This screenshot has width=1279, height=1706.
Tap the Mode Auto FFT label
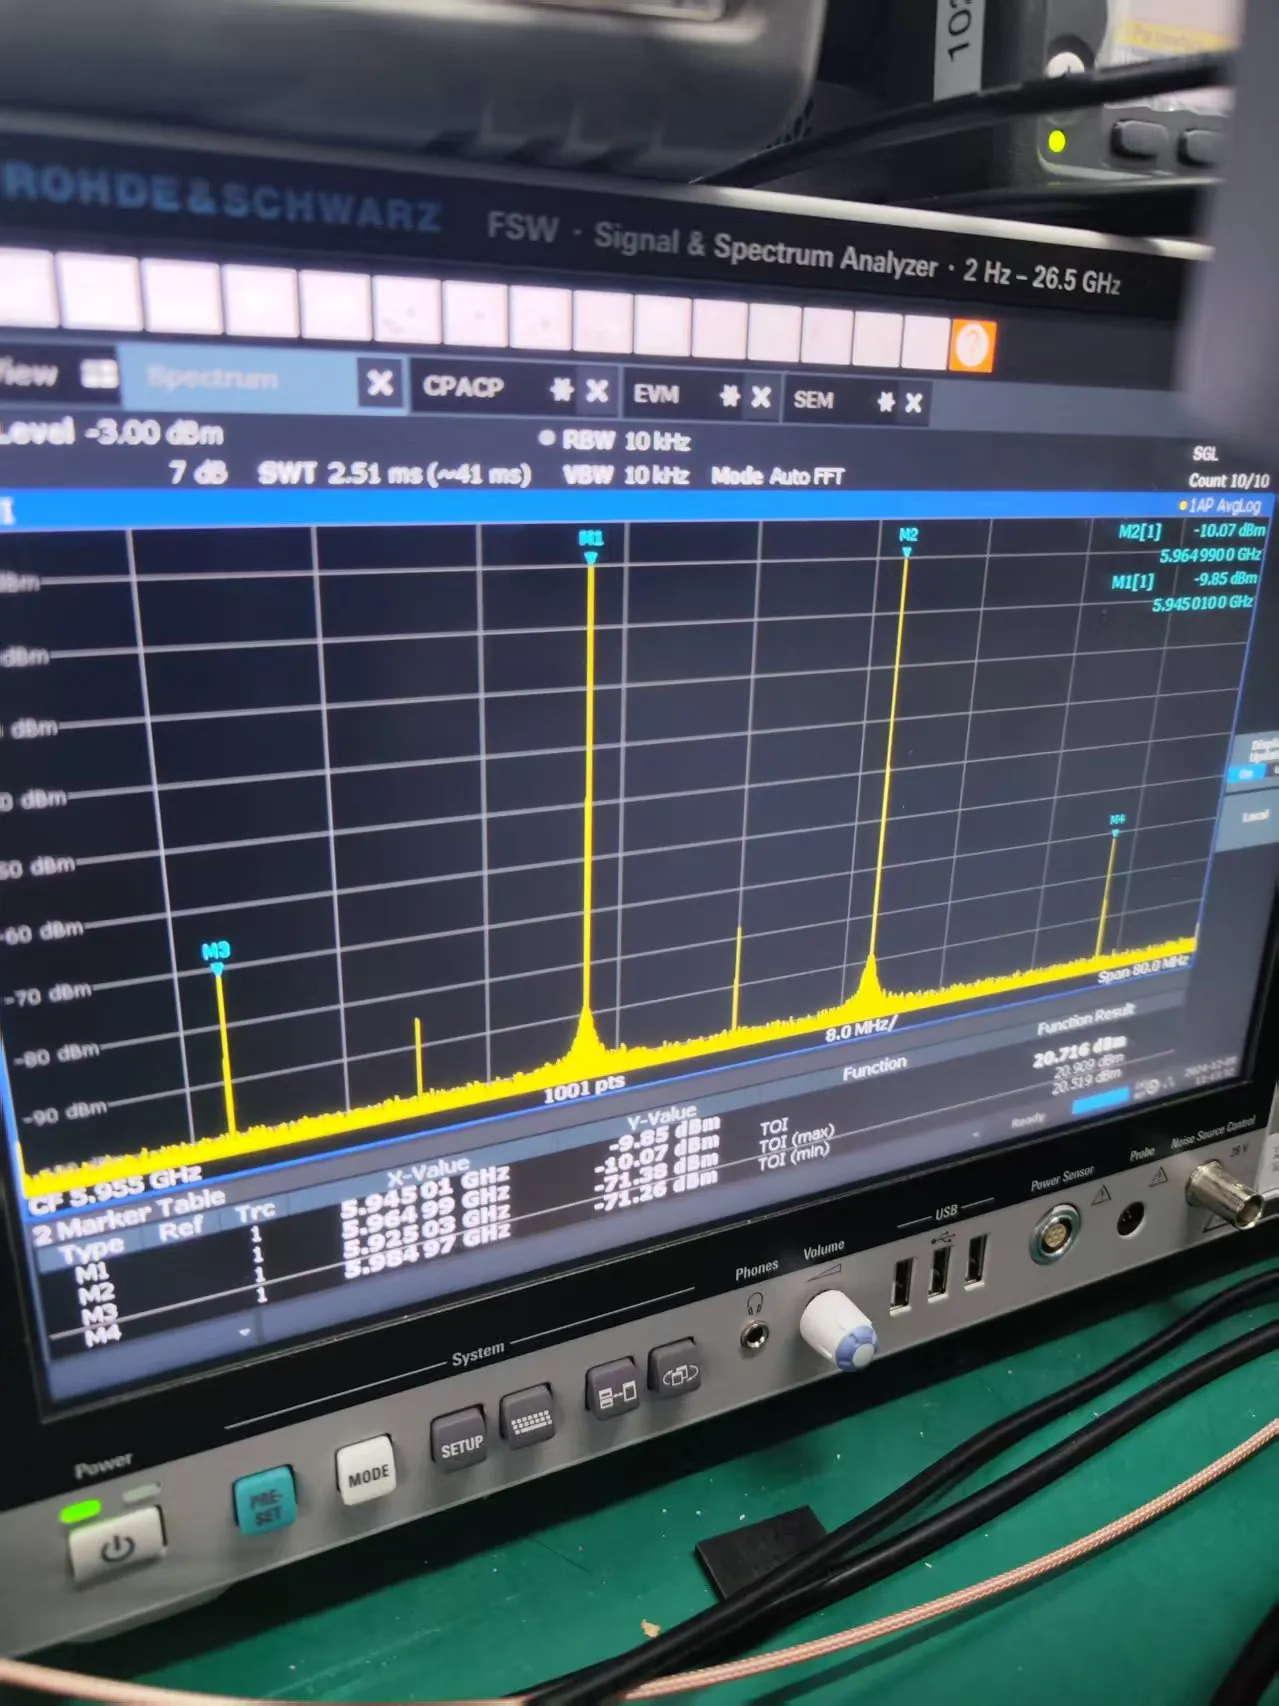coord(778,476)
